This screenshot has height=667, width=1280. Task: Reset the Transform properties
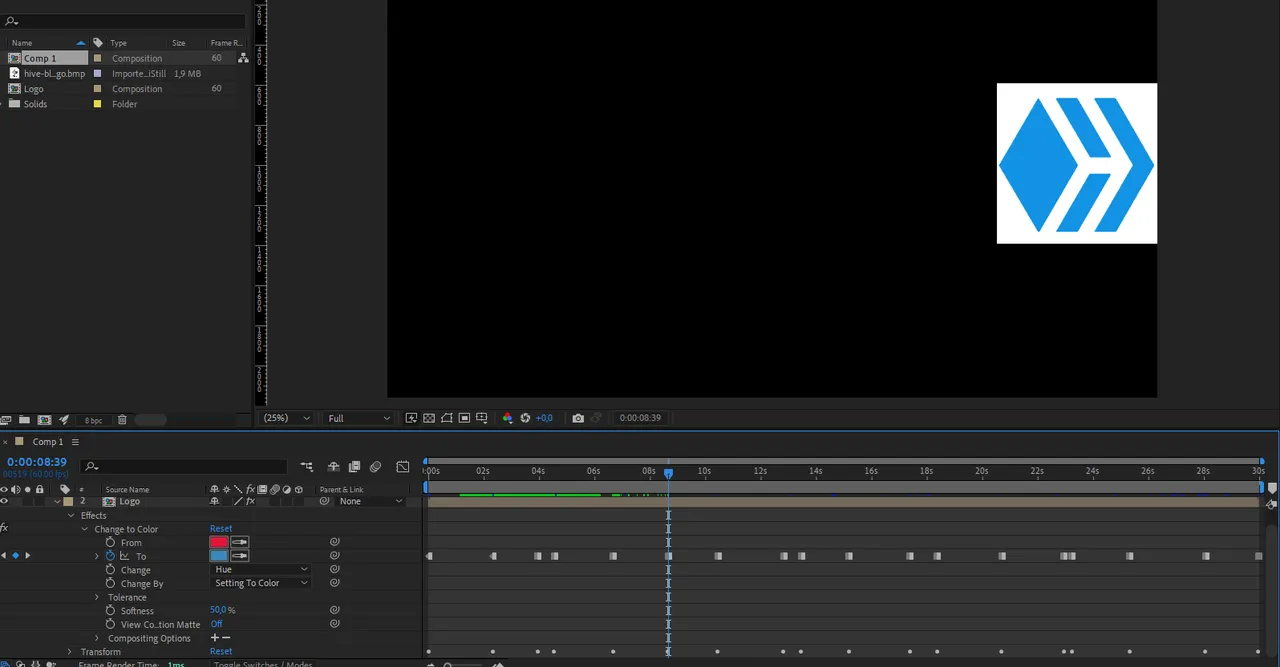(221, 651)
